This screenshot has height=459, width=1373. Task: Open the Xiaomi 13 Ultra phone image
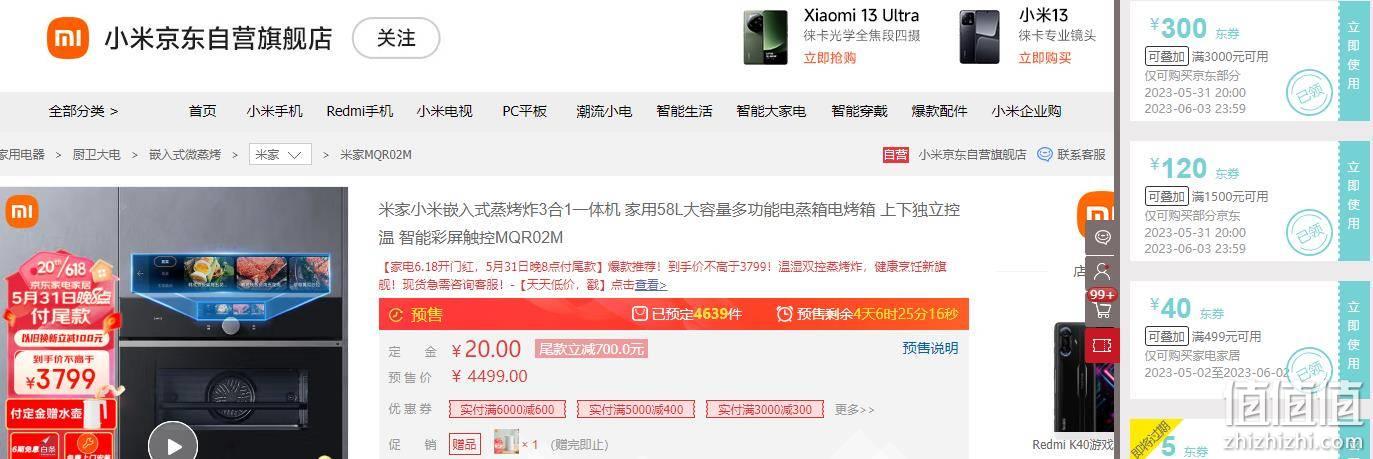pos(765,37)
